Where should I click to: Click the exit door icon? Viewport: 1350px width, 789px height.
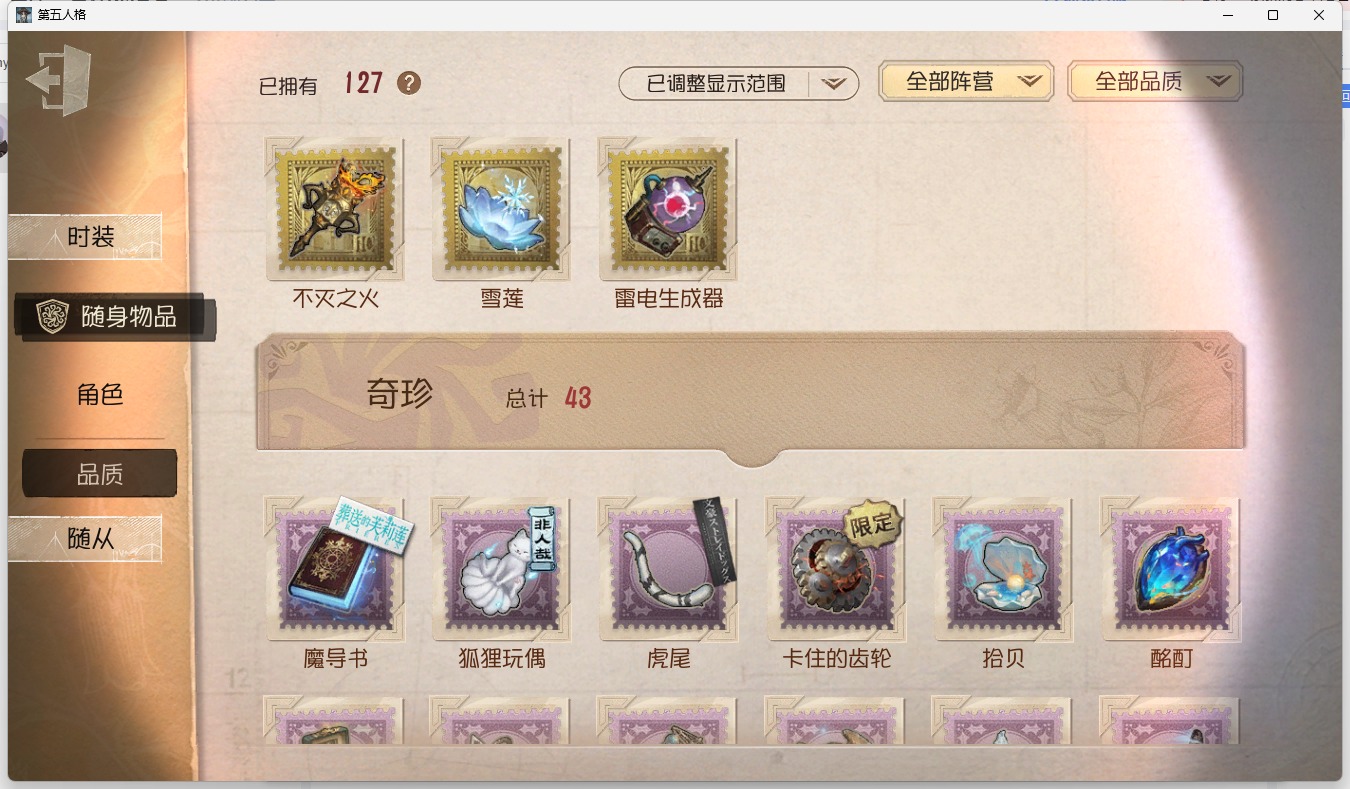59,80
